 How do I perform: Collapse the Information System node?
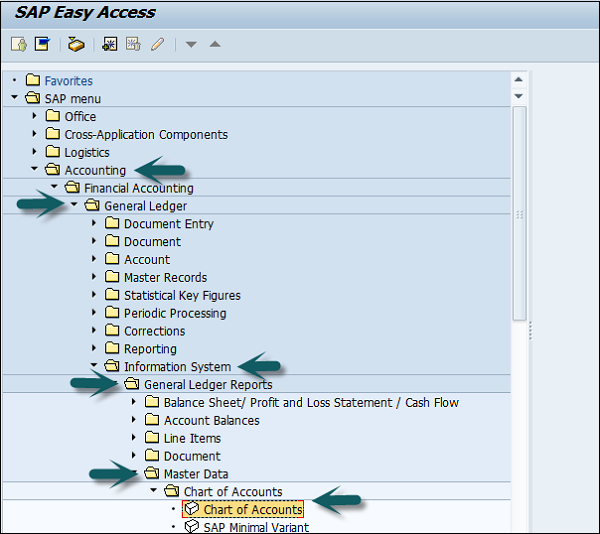click(x=94, y=365)
